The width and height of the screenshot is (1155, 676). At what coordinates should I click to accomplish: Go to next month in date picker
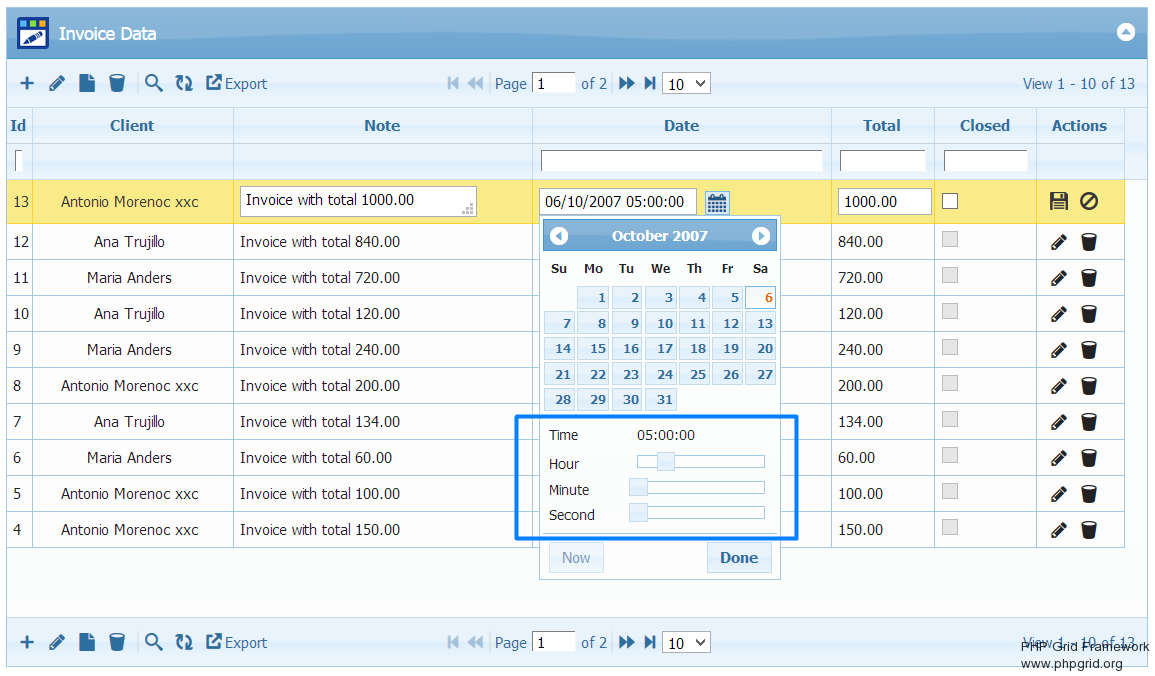(761, 236)
